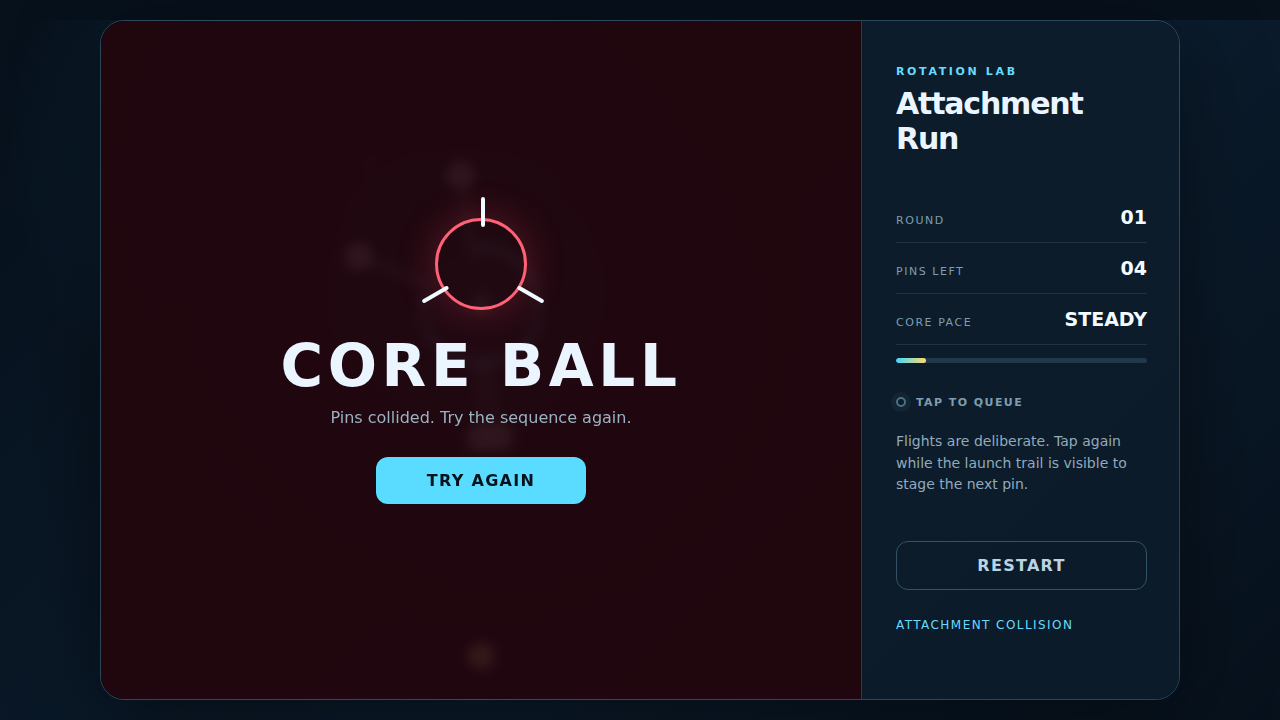Click the Restart button
This screenshot has width=1280, height=720.
click(x=1021, y=566)
